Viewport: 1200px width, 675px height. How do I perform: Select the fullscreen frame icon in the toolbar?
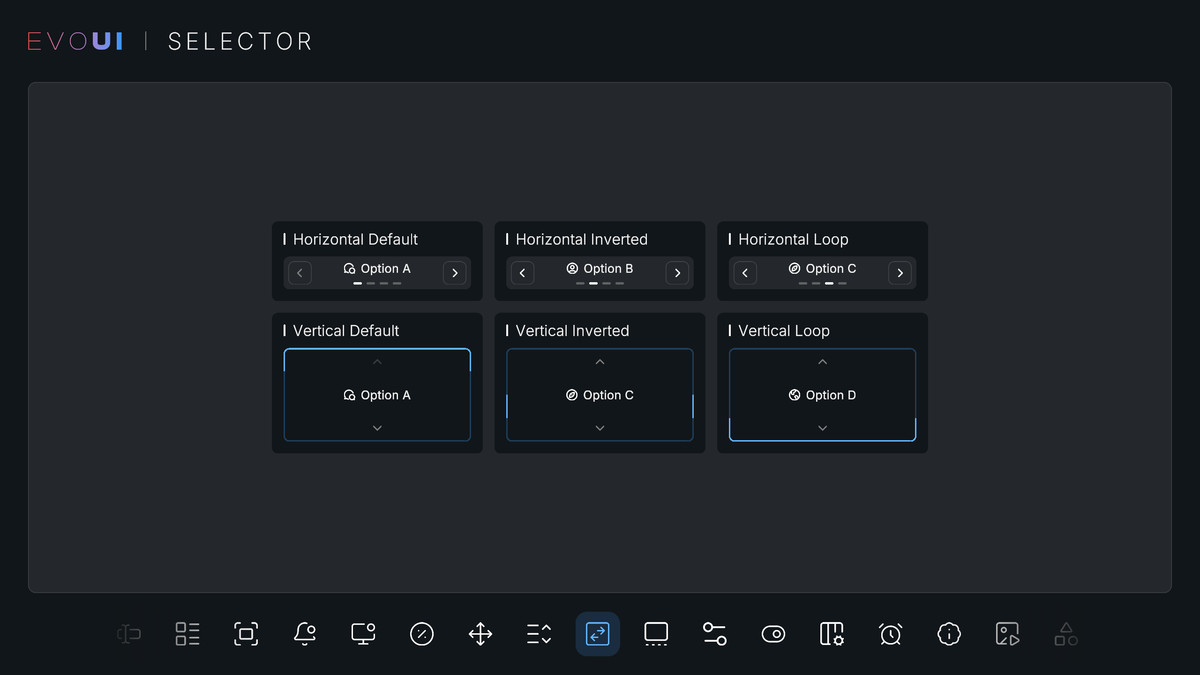coord(245,633)
